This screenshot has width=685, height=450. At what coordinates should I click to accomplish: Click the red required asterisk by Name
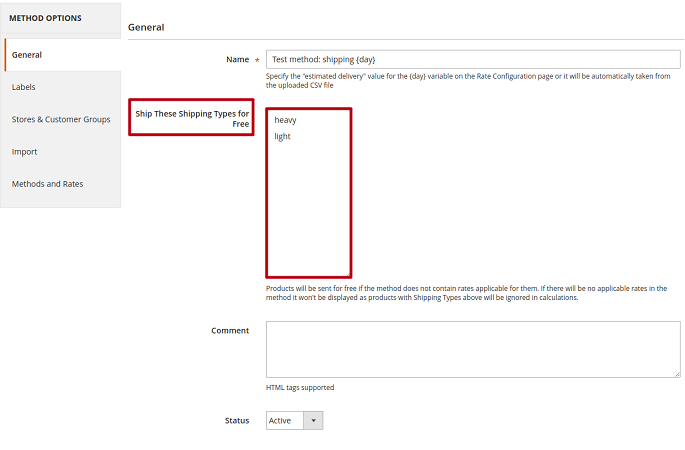coord(257,61)
